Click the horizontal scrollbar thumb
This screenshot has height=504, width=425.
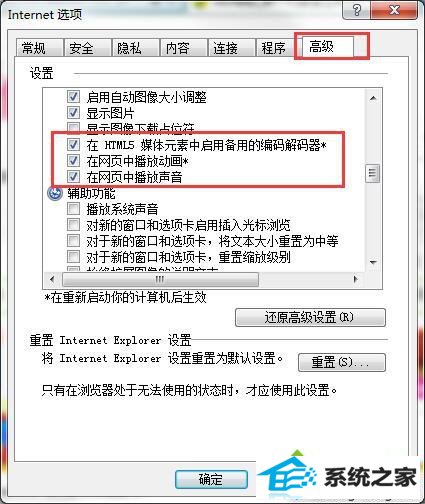click(160, 279)
